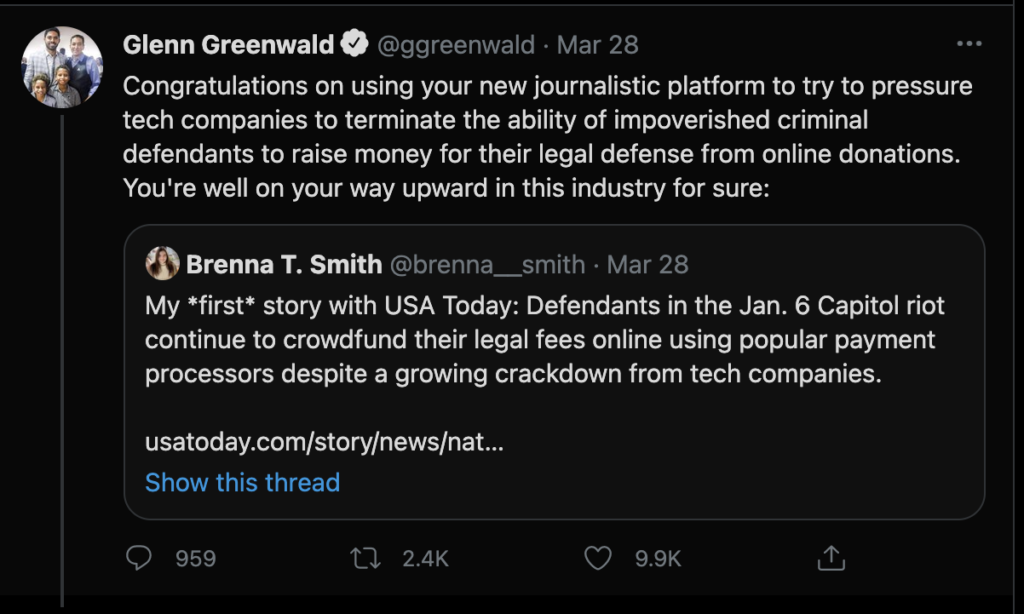Click the @brenna__smith handle
Viewport: 1024px width, 614px height.
pyautogui.click(x=487, y=264)
